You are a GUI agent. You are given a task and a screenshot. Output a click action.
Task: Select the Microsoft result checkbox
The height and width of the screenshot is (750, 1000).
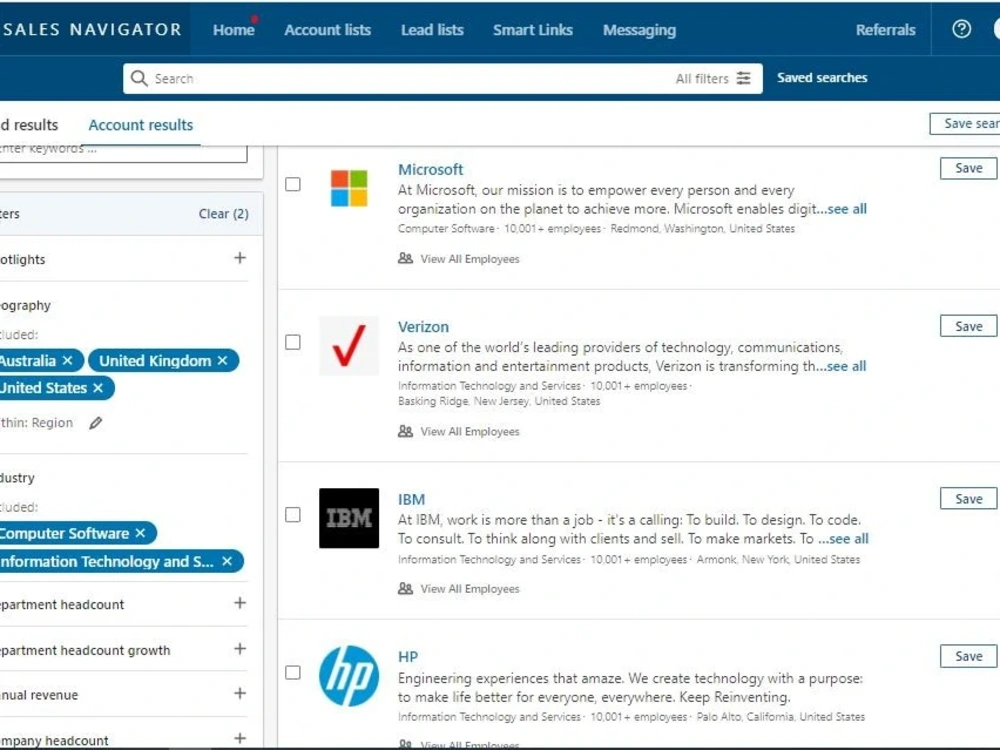(x=293, y=184)
